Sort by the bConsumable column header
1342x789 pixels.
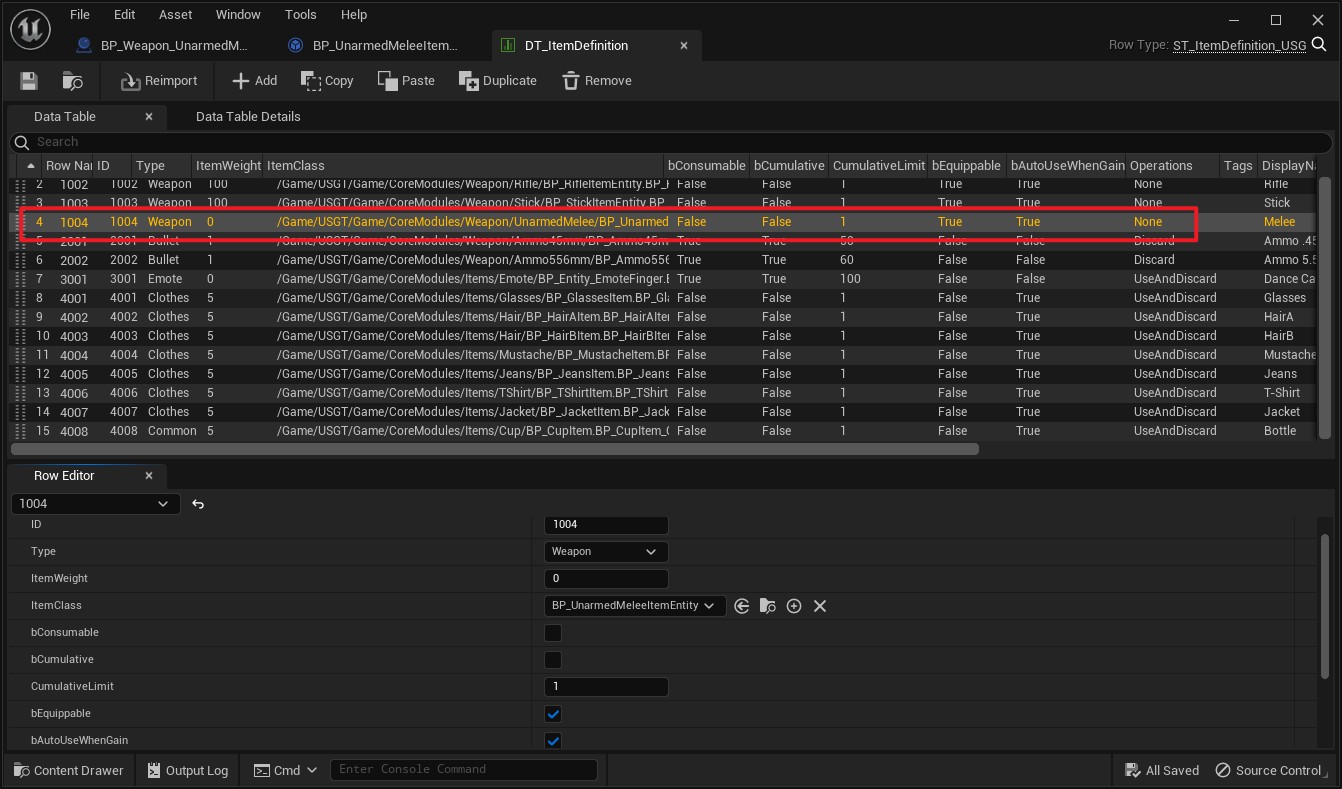click(706, 165)
